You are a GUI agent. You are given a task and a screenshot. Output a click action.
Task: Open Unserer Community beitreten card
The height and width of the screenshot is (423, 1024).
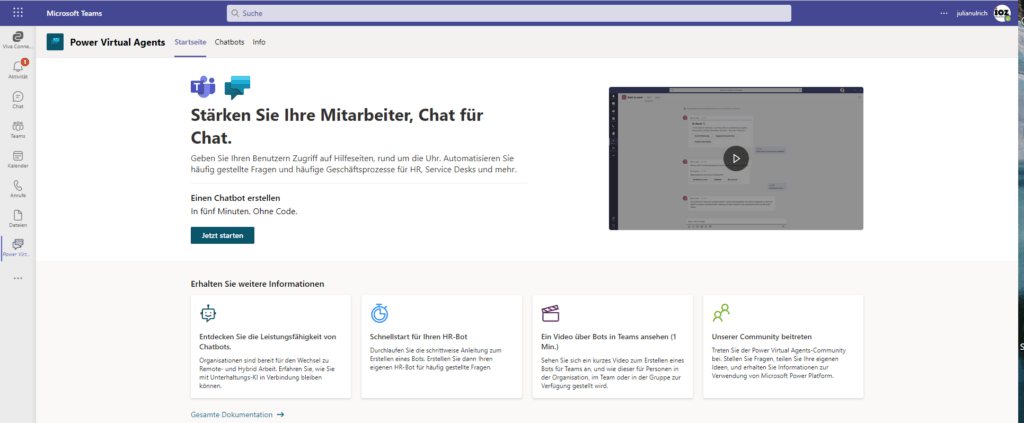[783, 346]
